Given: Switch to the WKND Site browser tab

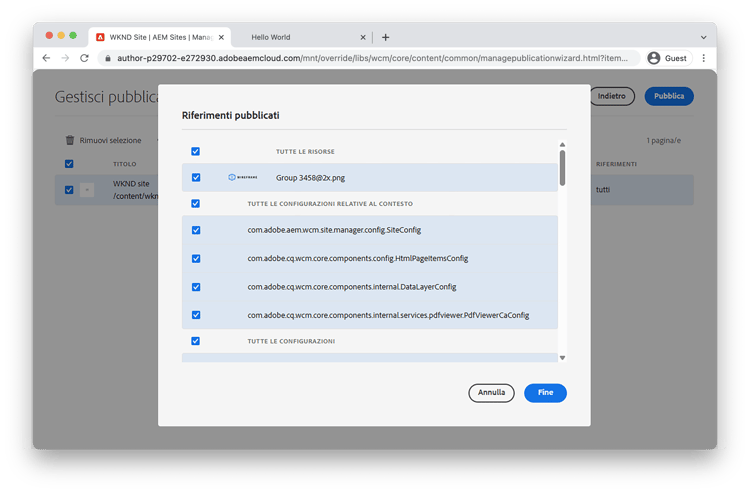Looking at the screenshot, I should click(160, 37).
